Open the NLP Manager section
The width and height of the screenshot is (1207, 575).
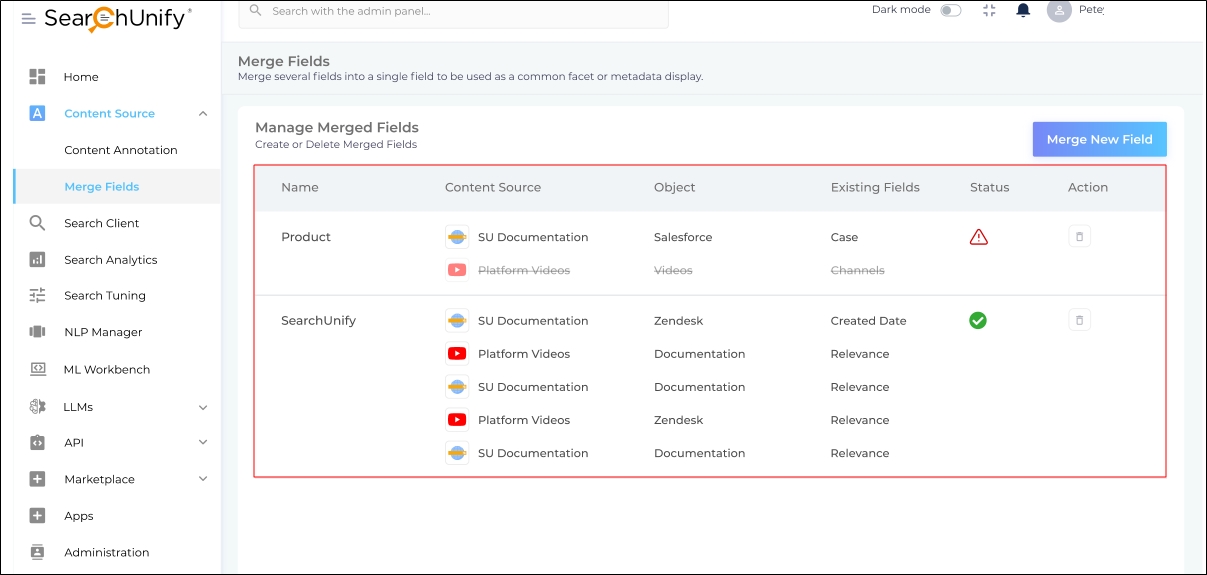click(103, 332)
